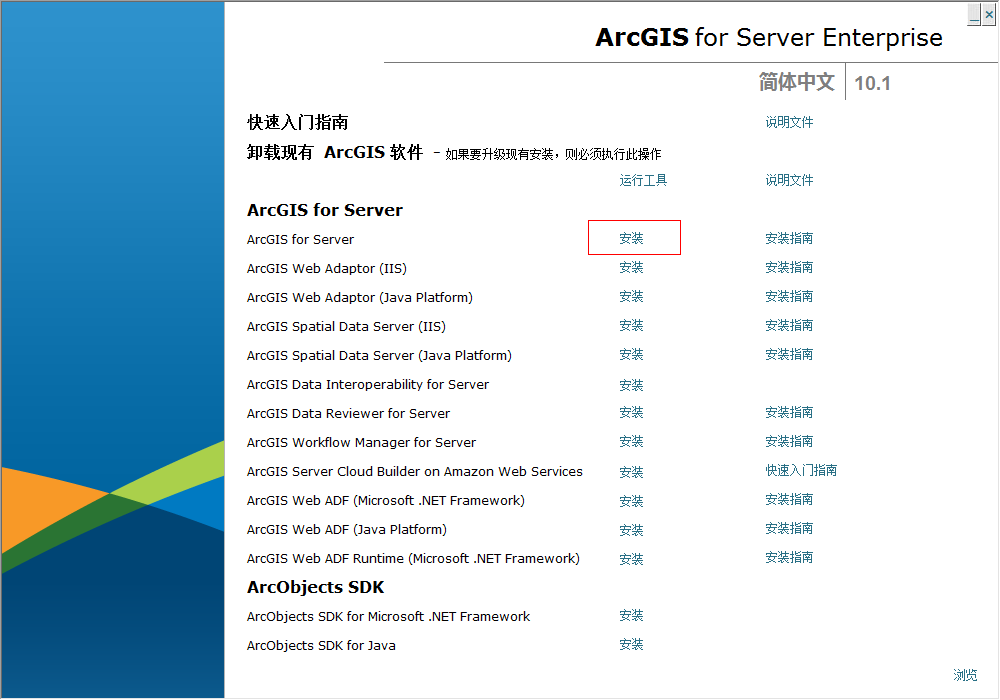
Task: Select the text "ArcGIS Server Cloud Builder on Amazon Web Services"
Action: click(415, 472)
